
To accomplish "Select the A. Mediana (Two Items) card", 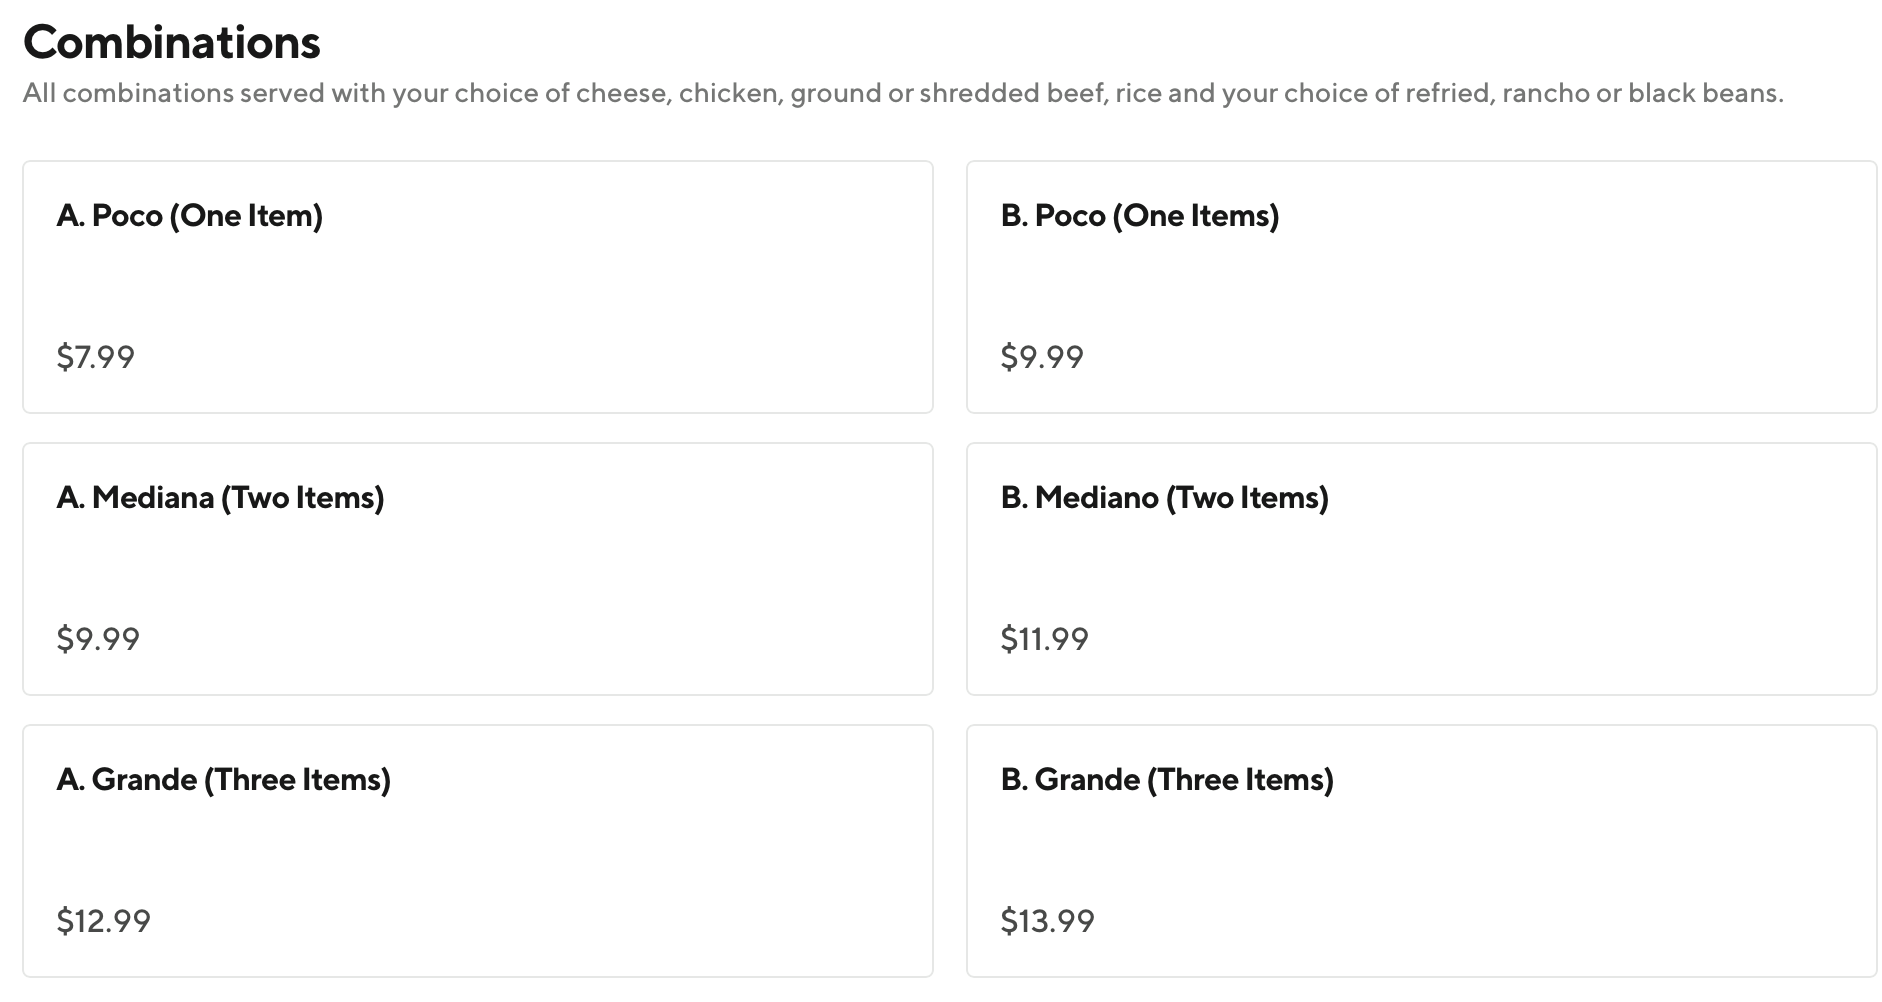I will (x=477, y=569).
